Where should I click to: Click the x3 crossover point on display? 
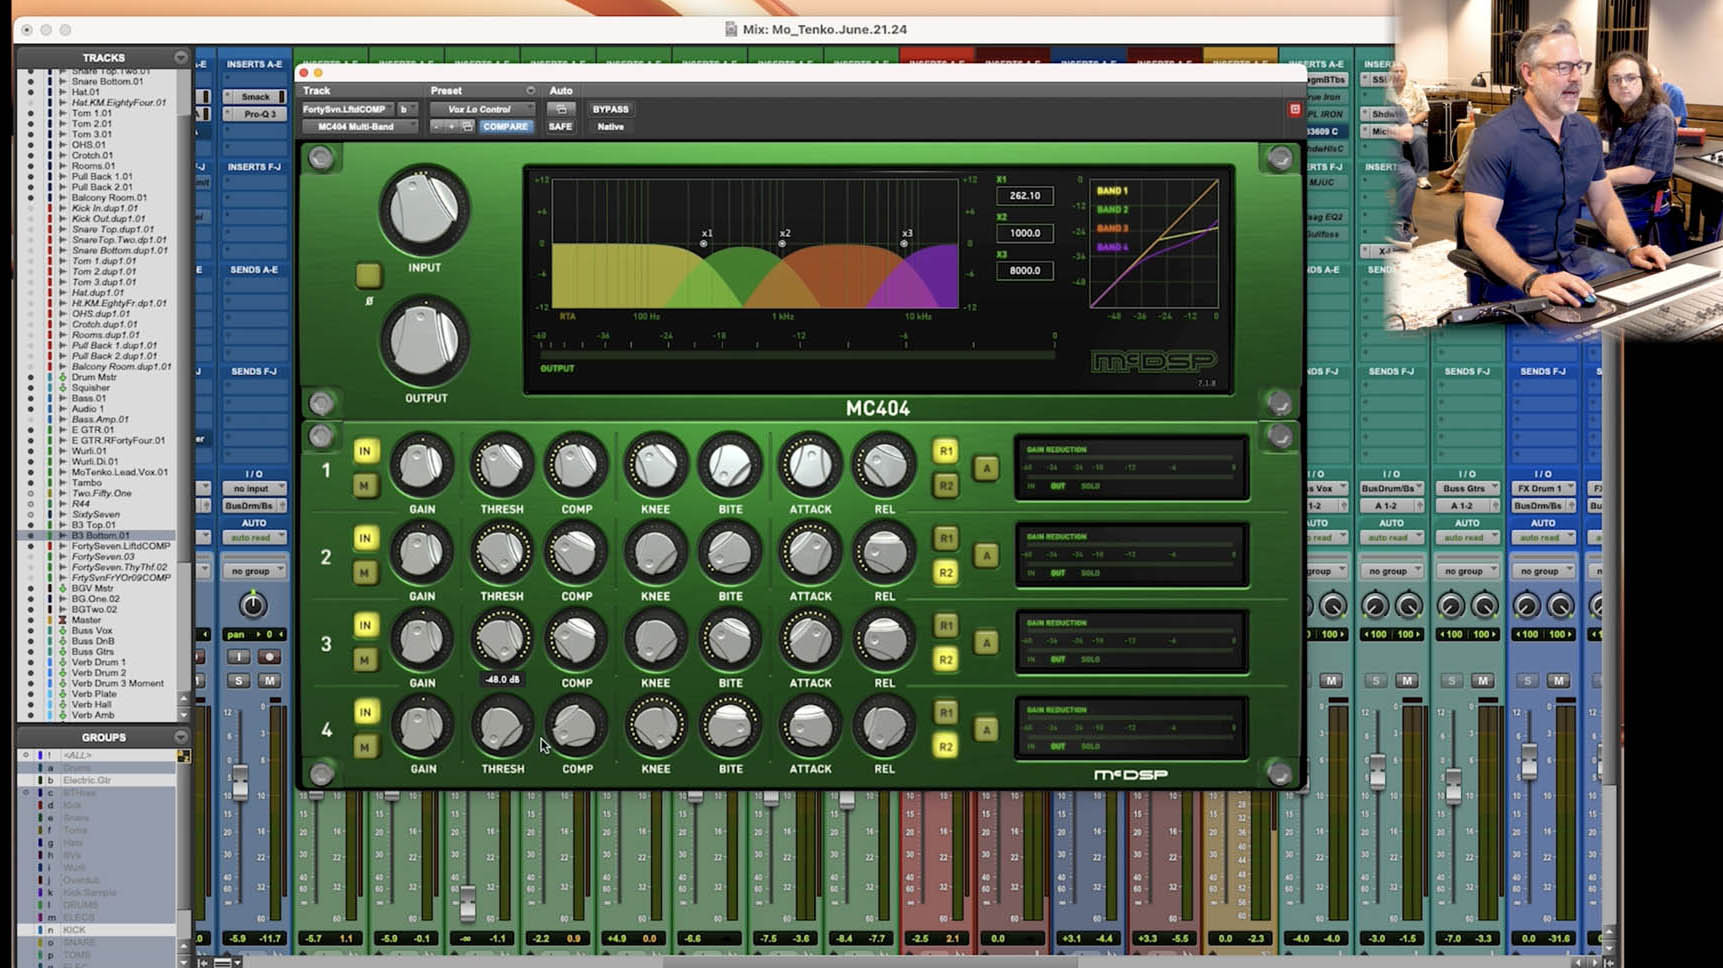[904, 243]
